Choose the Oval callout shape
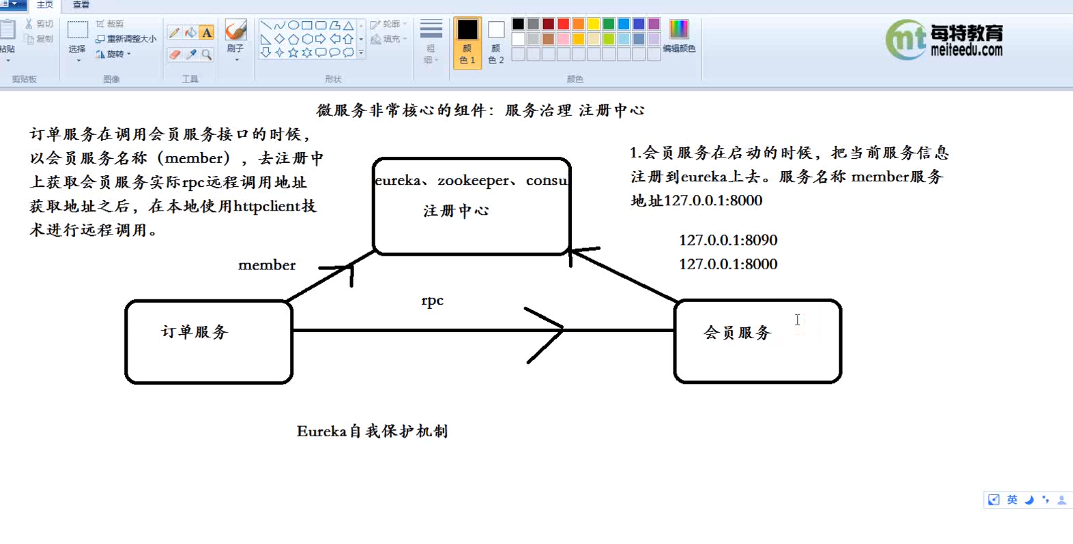This screenshot has width=1073, height=544. tap(334, 52)
